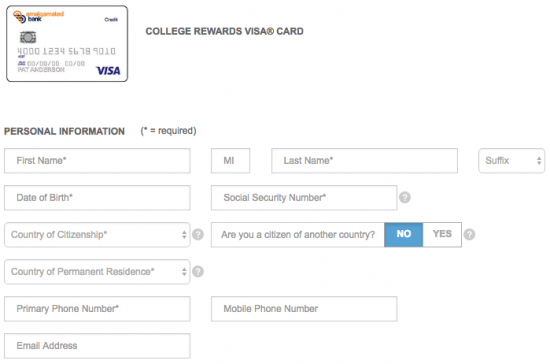Open help icon next to Country of Citizenship
The image size is (550, 364).
[x=198, y=234]
